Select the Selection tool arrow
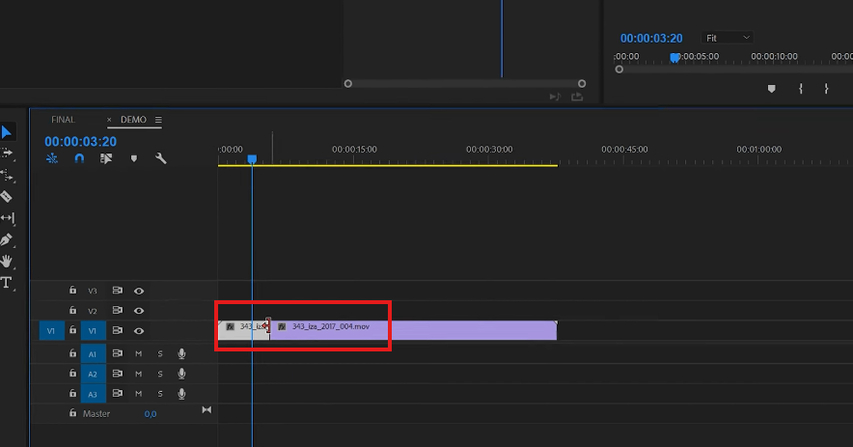 tap(7, 132)
